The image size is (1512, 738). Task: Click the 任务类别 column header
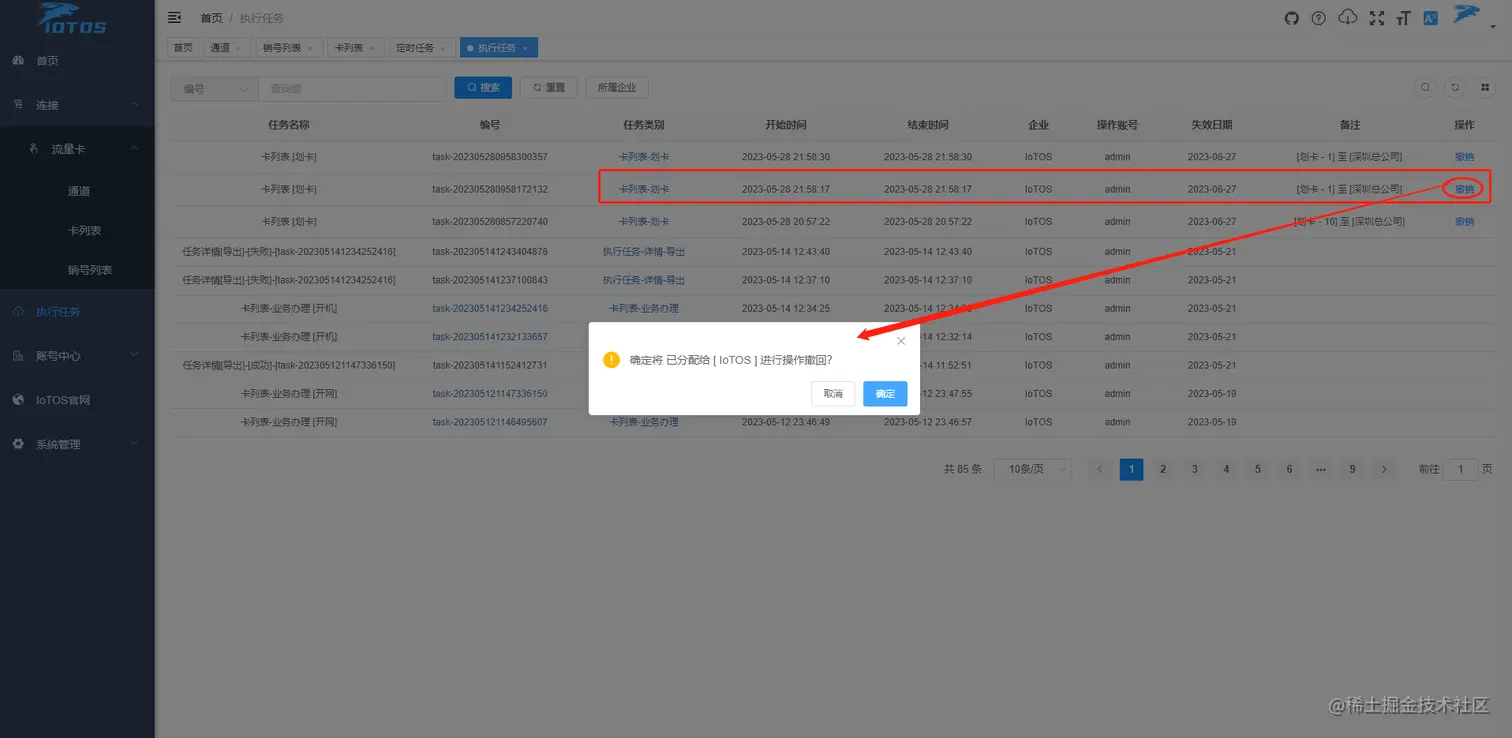pyautogui.click(x=644, y=125)
